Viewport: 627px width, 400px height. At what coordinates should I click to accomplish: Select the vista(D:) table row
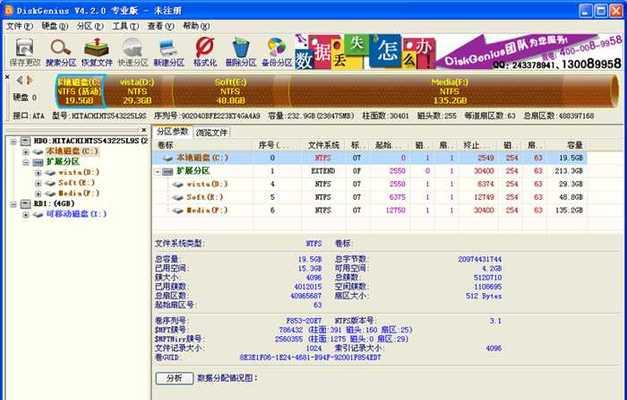[x=369, y=184]
